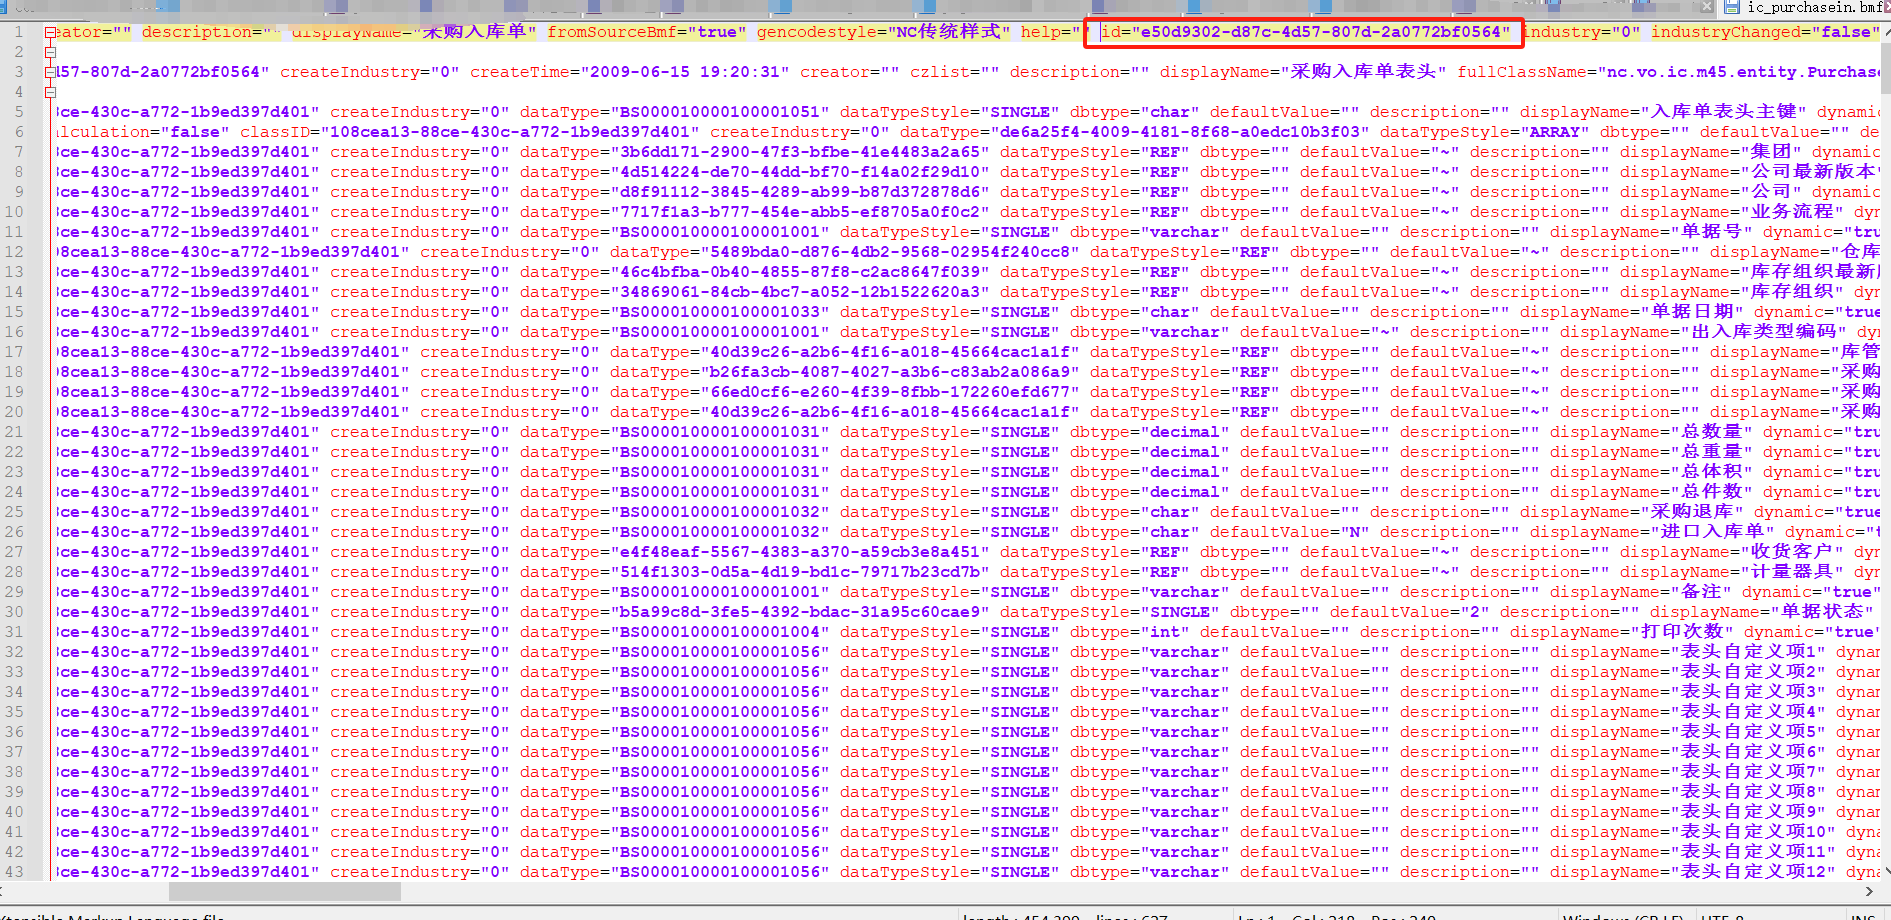Click dataType "4d514224-de70-44dd-bf70-f14a02f29d10"

point(755,172)
